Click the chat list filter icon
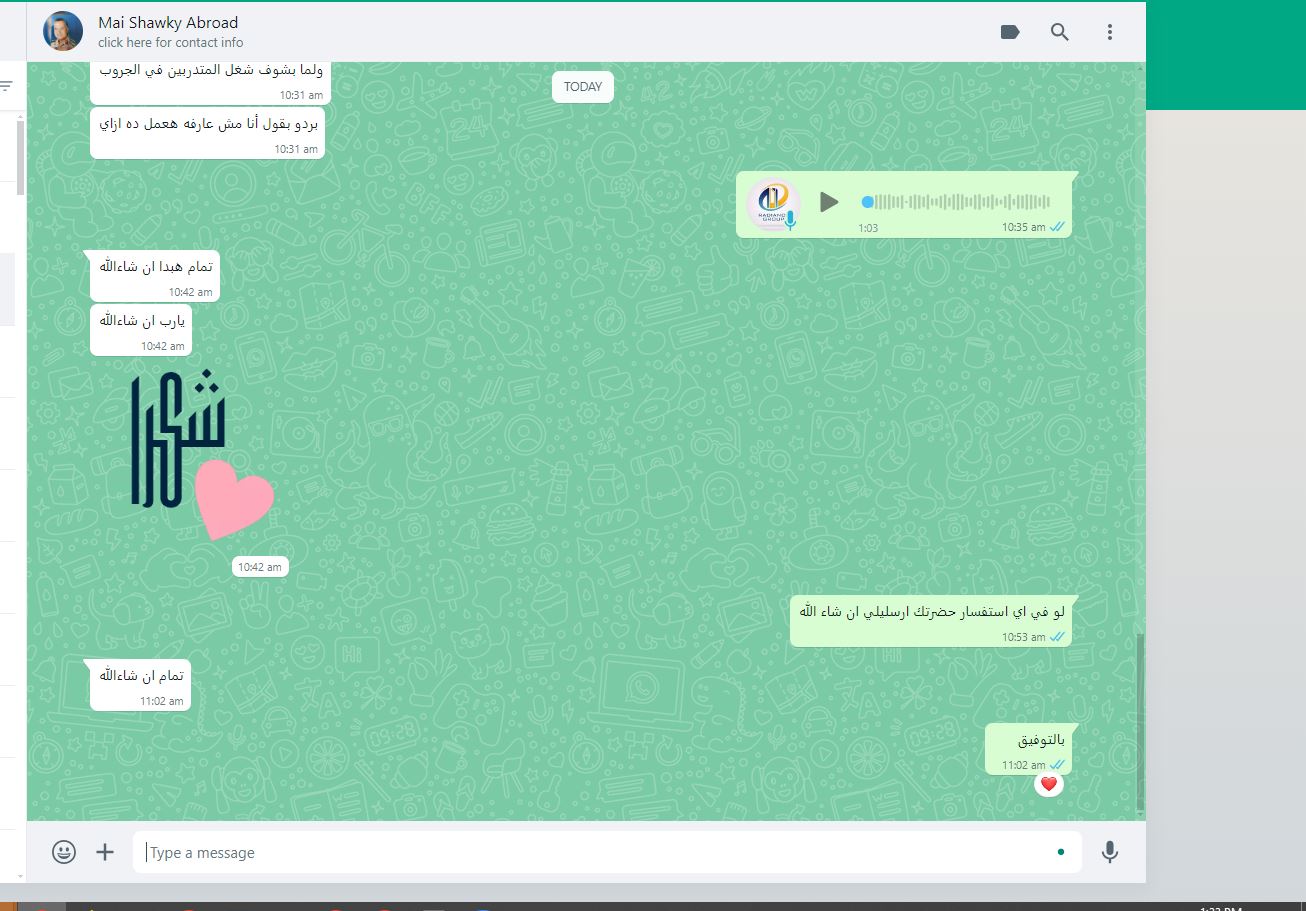The height and width of the screenshot is (911, 1306). pyautogui.click(x=6, y=87)
